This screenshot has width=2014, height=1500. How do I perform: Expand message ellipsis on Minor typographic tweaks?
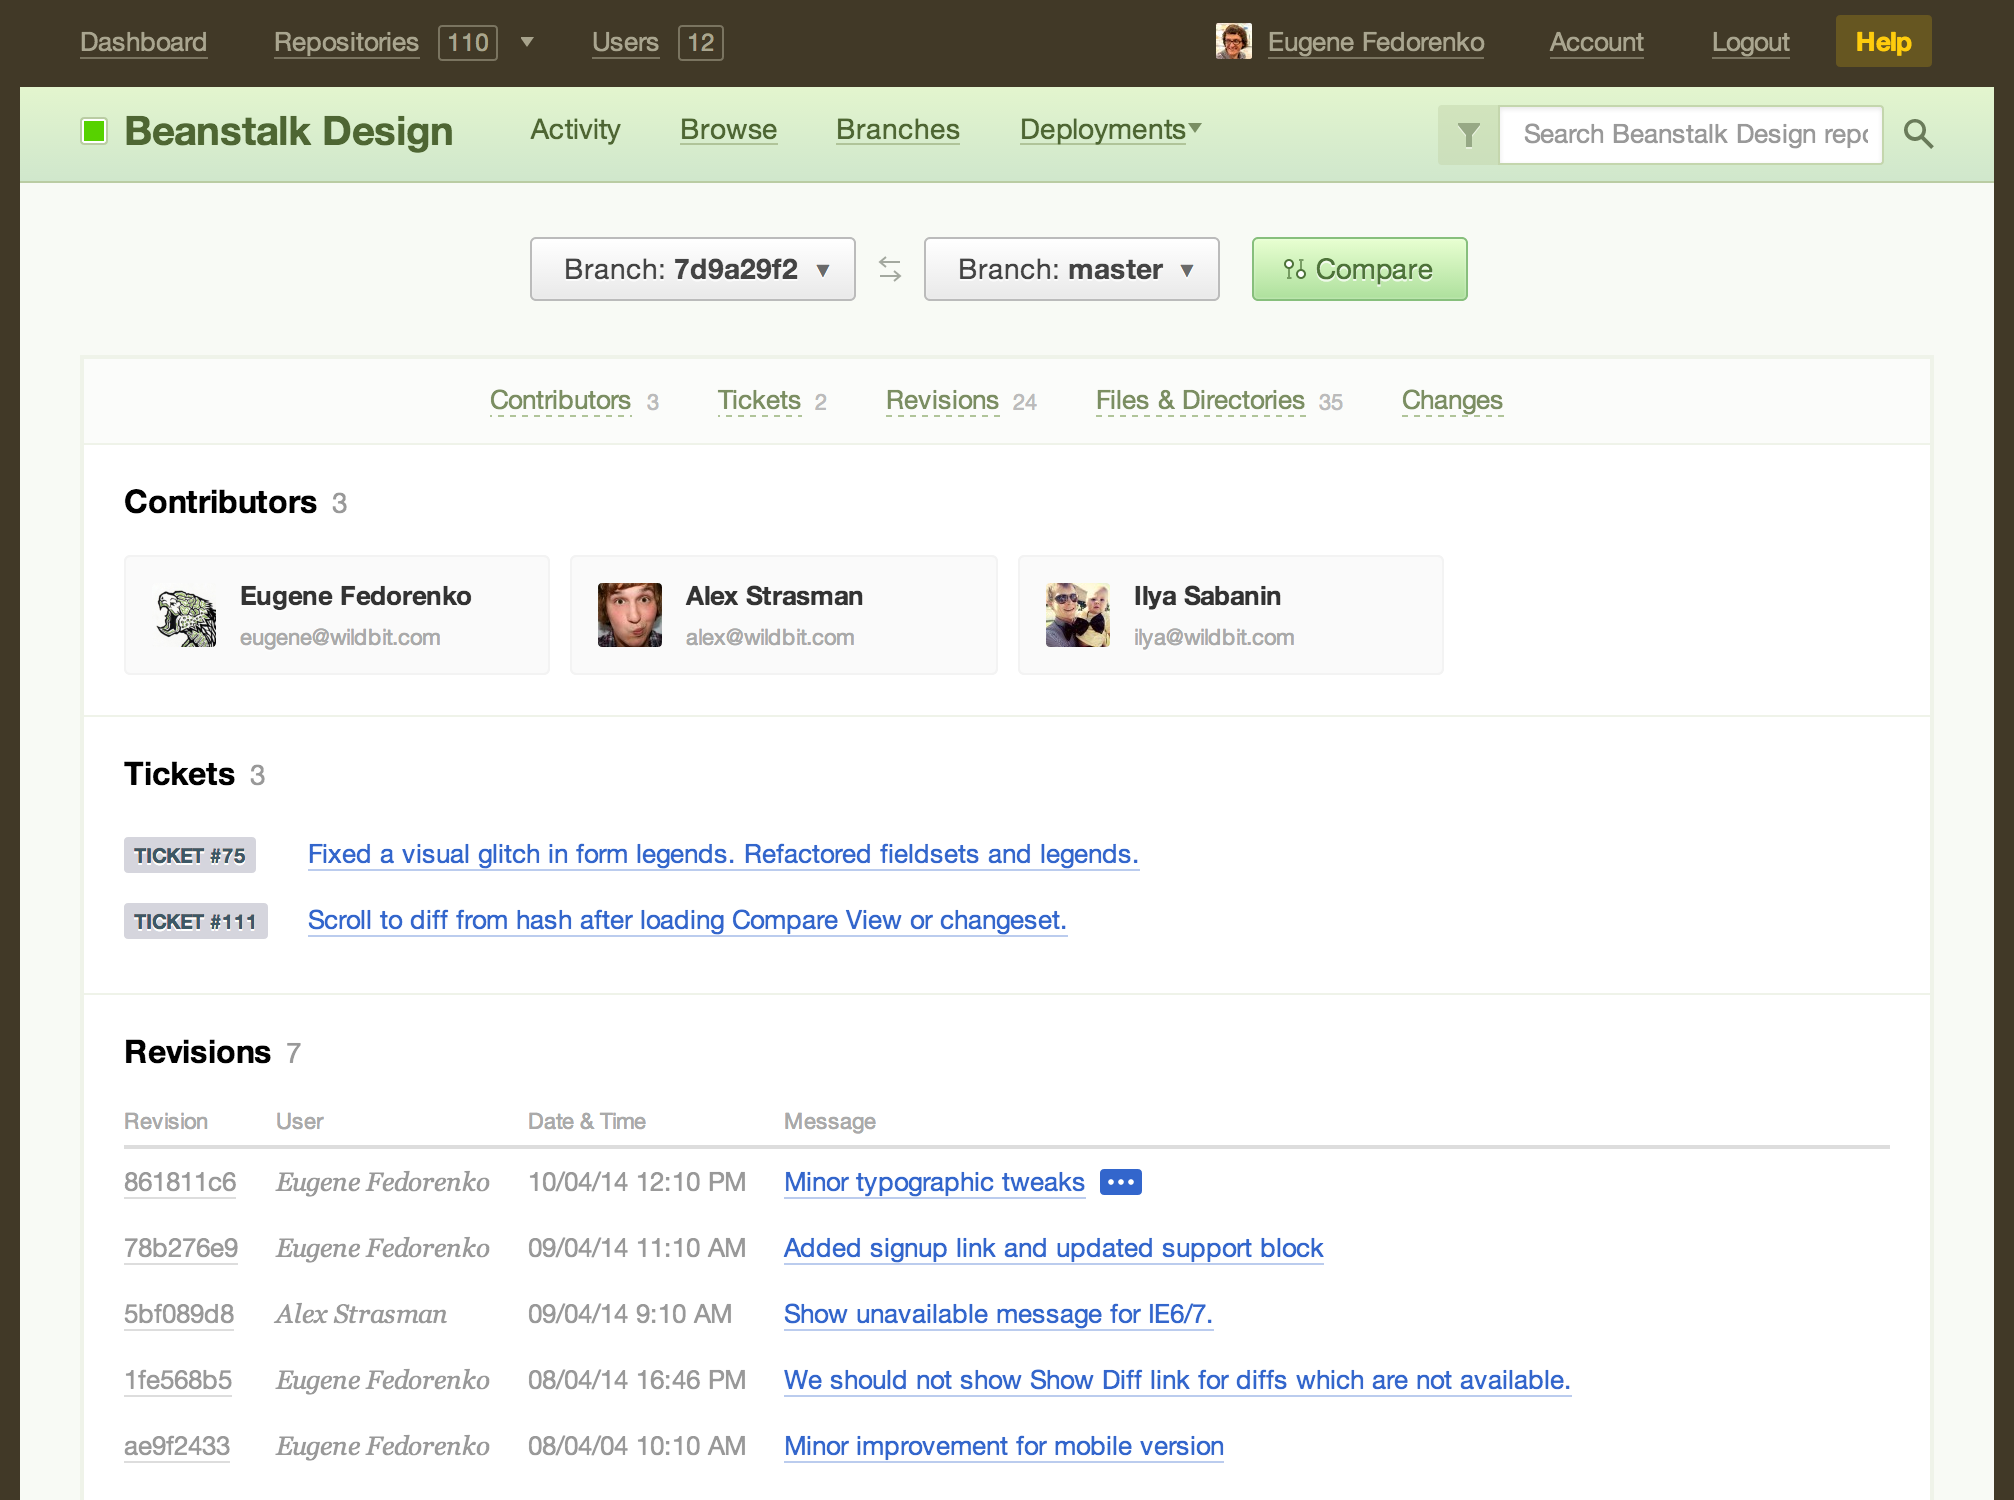point(1120,1182)
